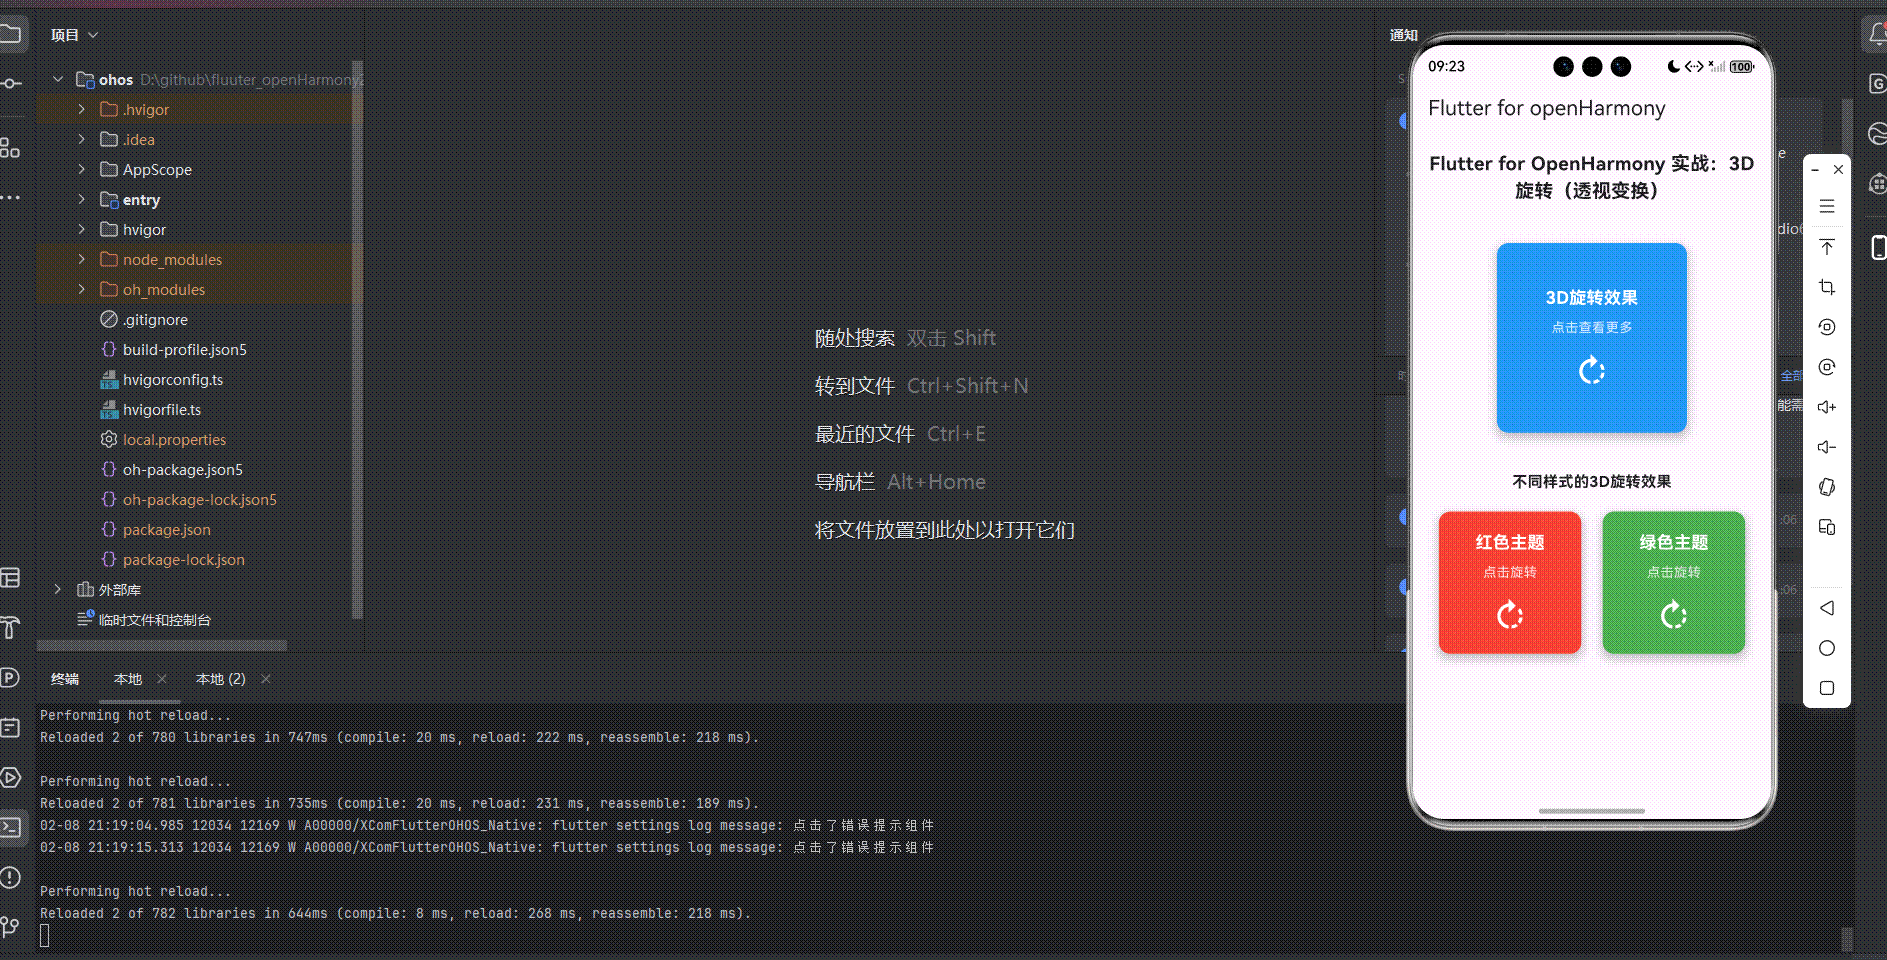Increase emulator volume

pyautogui.click(x=1827, y=407)
